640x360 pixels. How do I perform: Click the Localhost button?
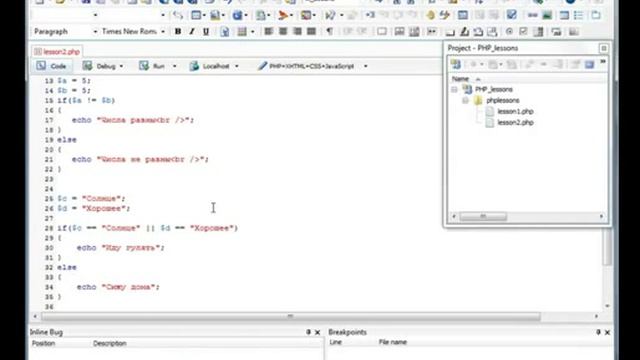click(x=209, y=66)
